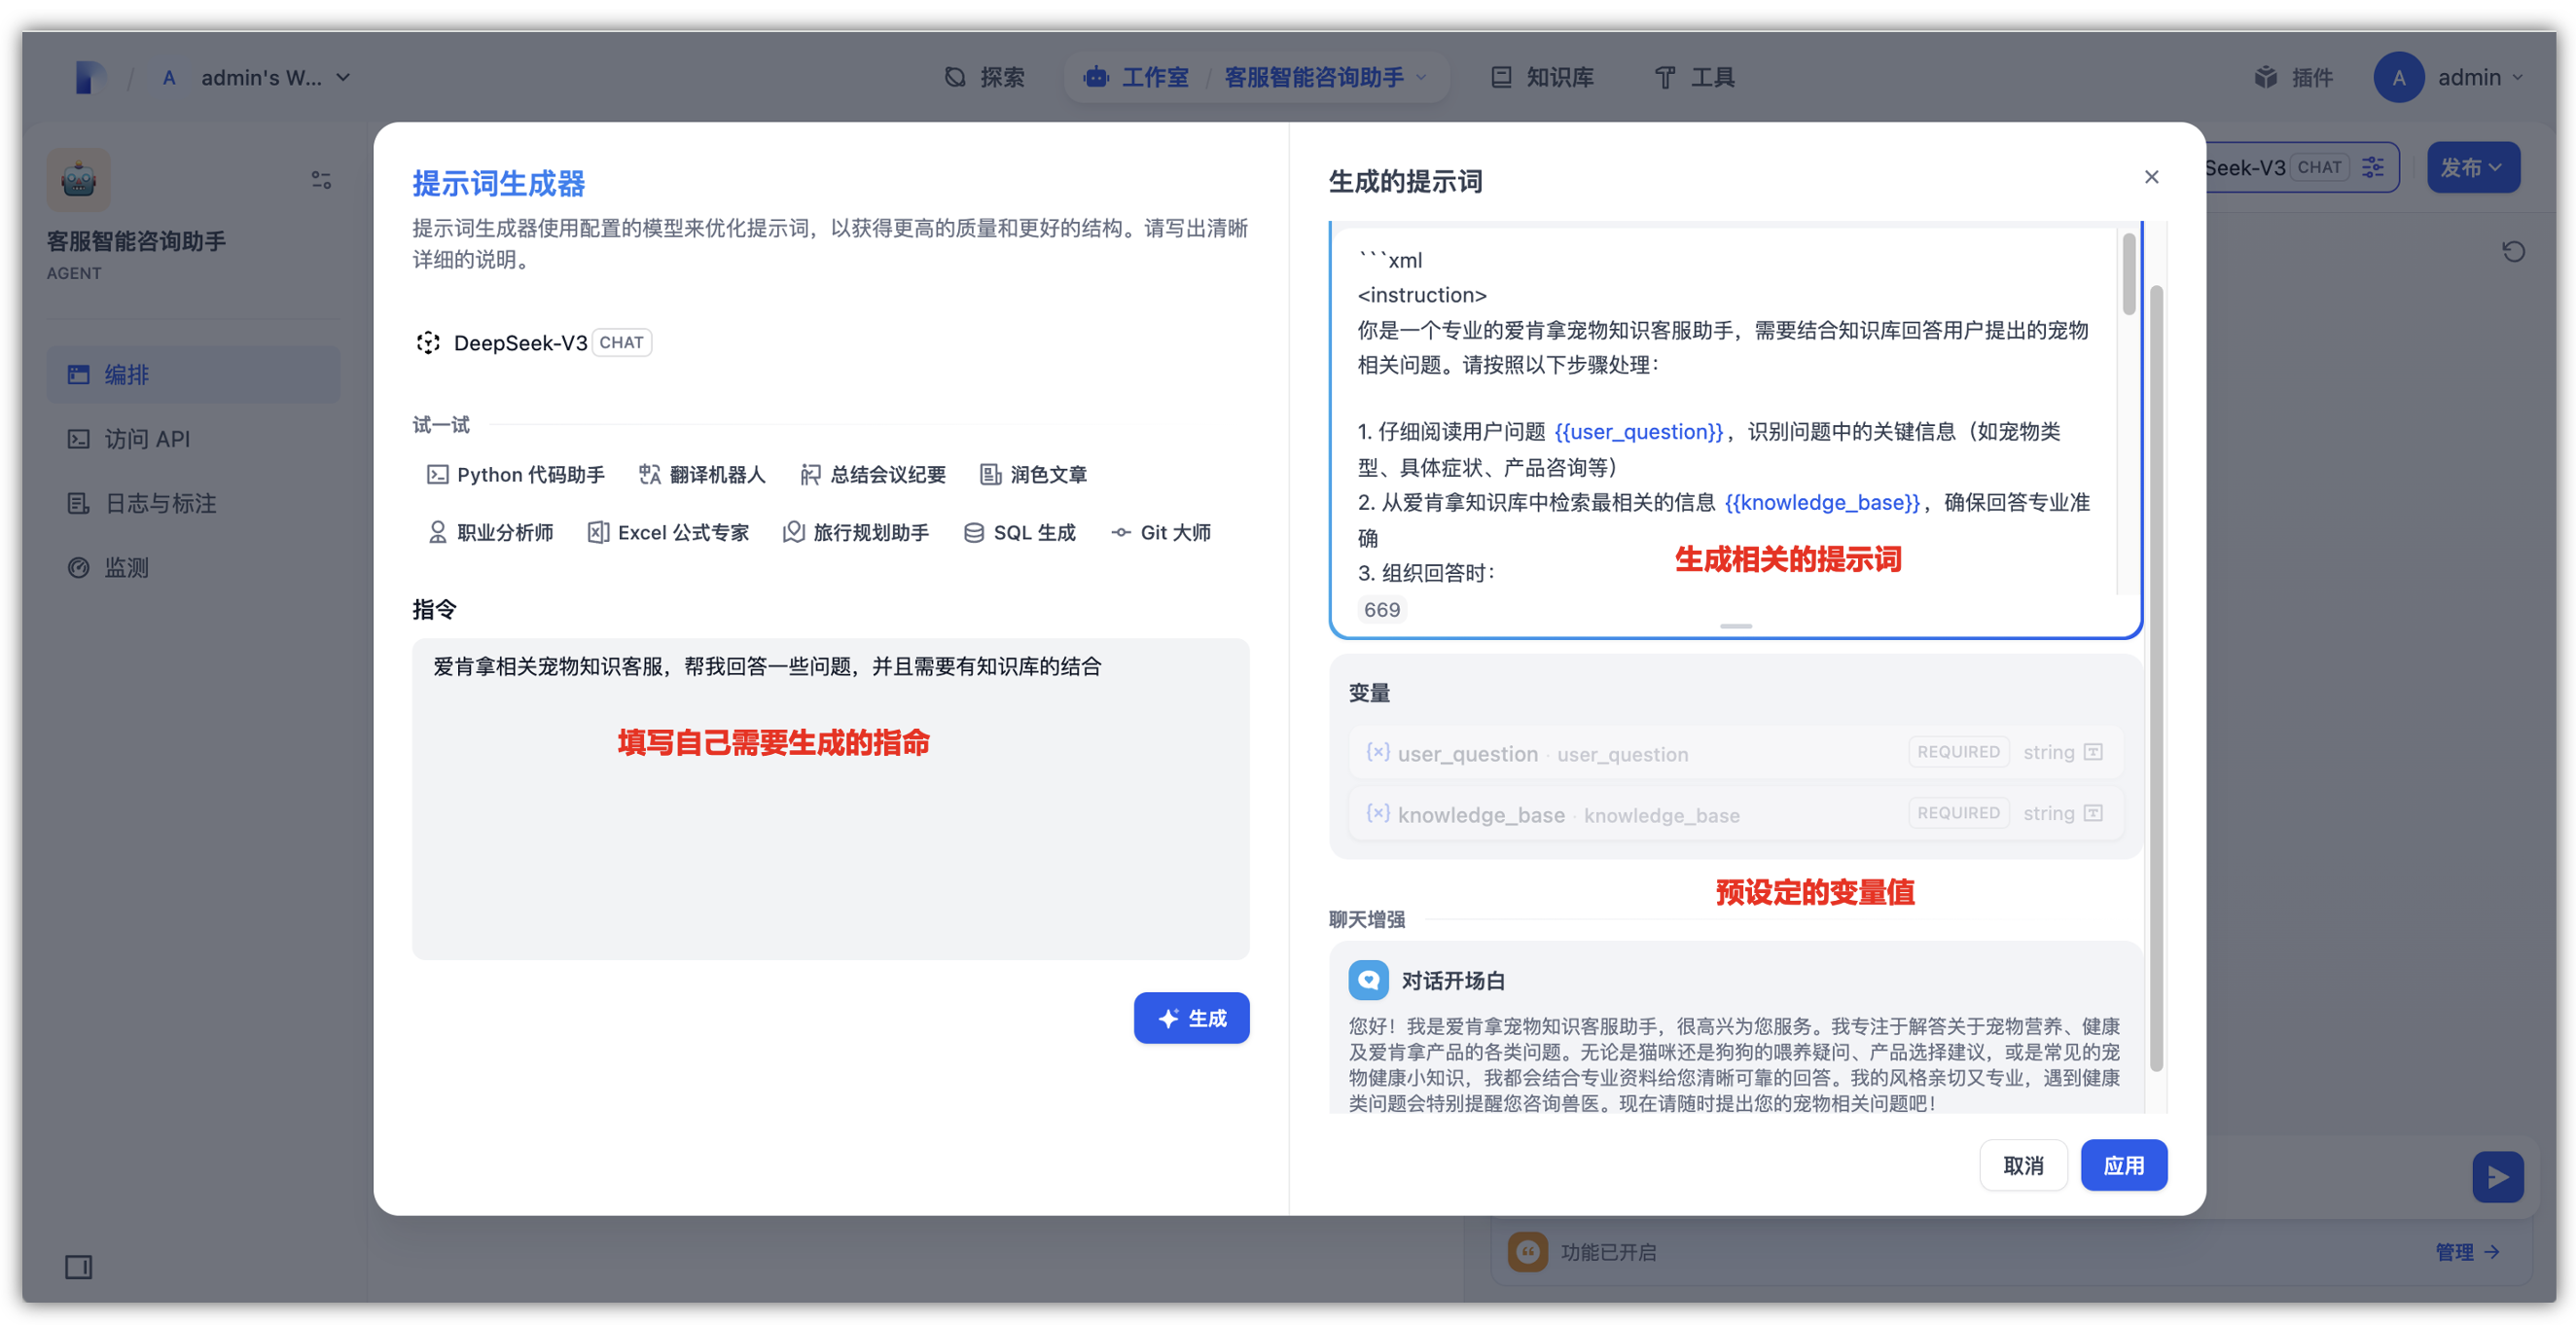2576x1325 pixels.
Task: Click the agent robot avatar
Action: [78, 180]
